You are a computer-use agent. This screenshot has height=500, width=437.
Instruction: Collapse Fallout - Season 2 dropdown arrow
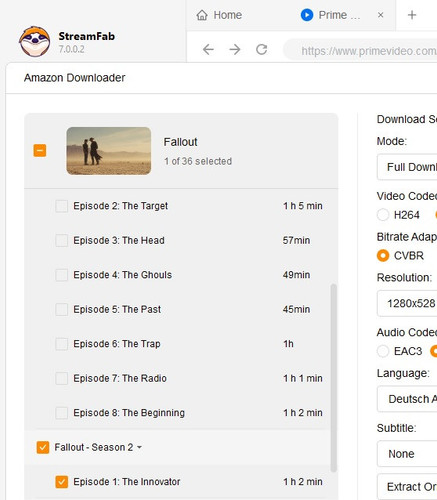click(139, 447)
